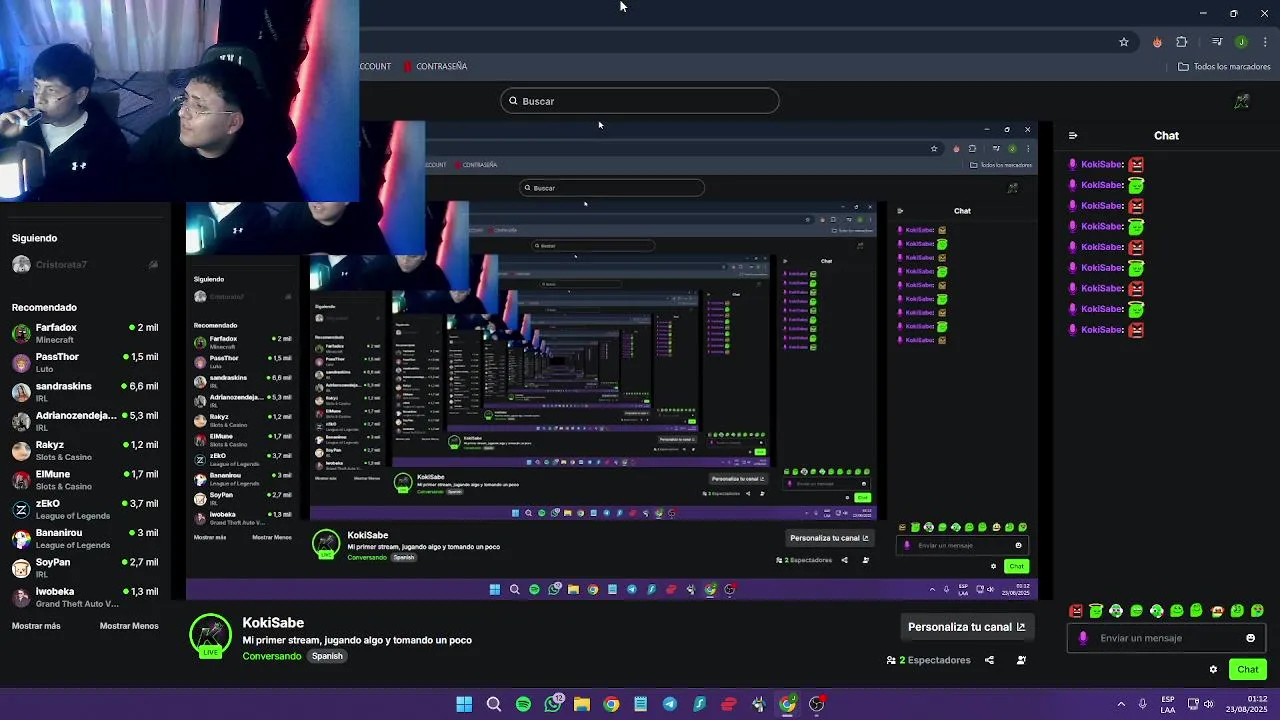Select zEKO League of Legends channel
The image size is (1280, 720).
pyautogui.click(x=85, y=509)
